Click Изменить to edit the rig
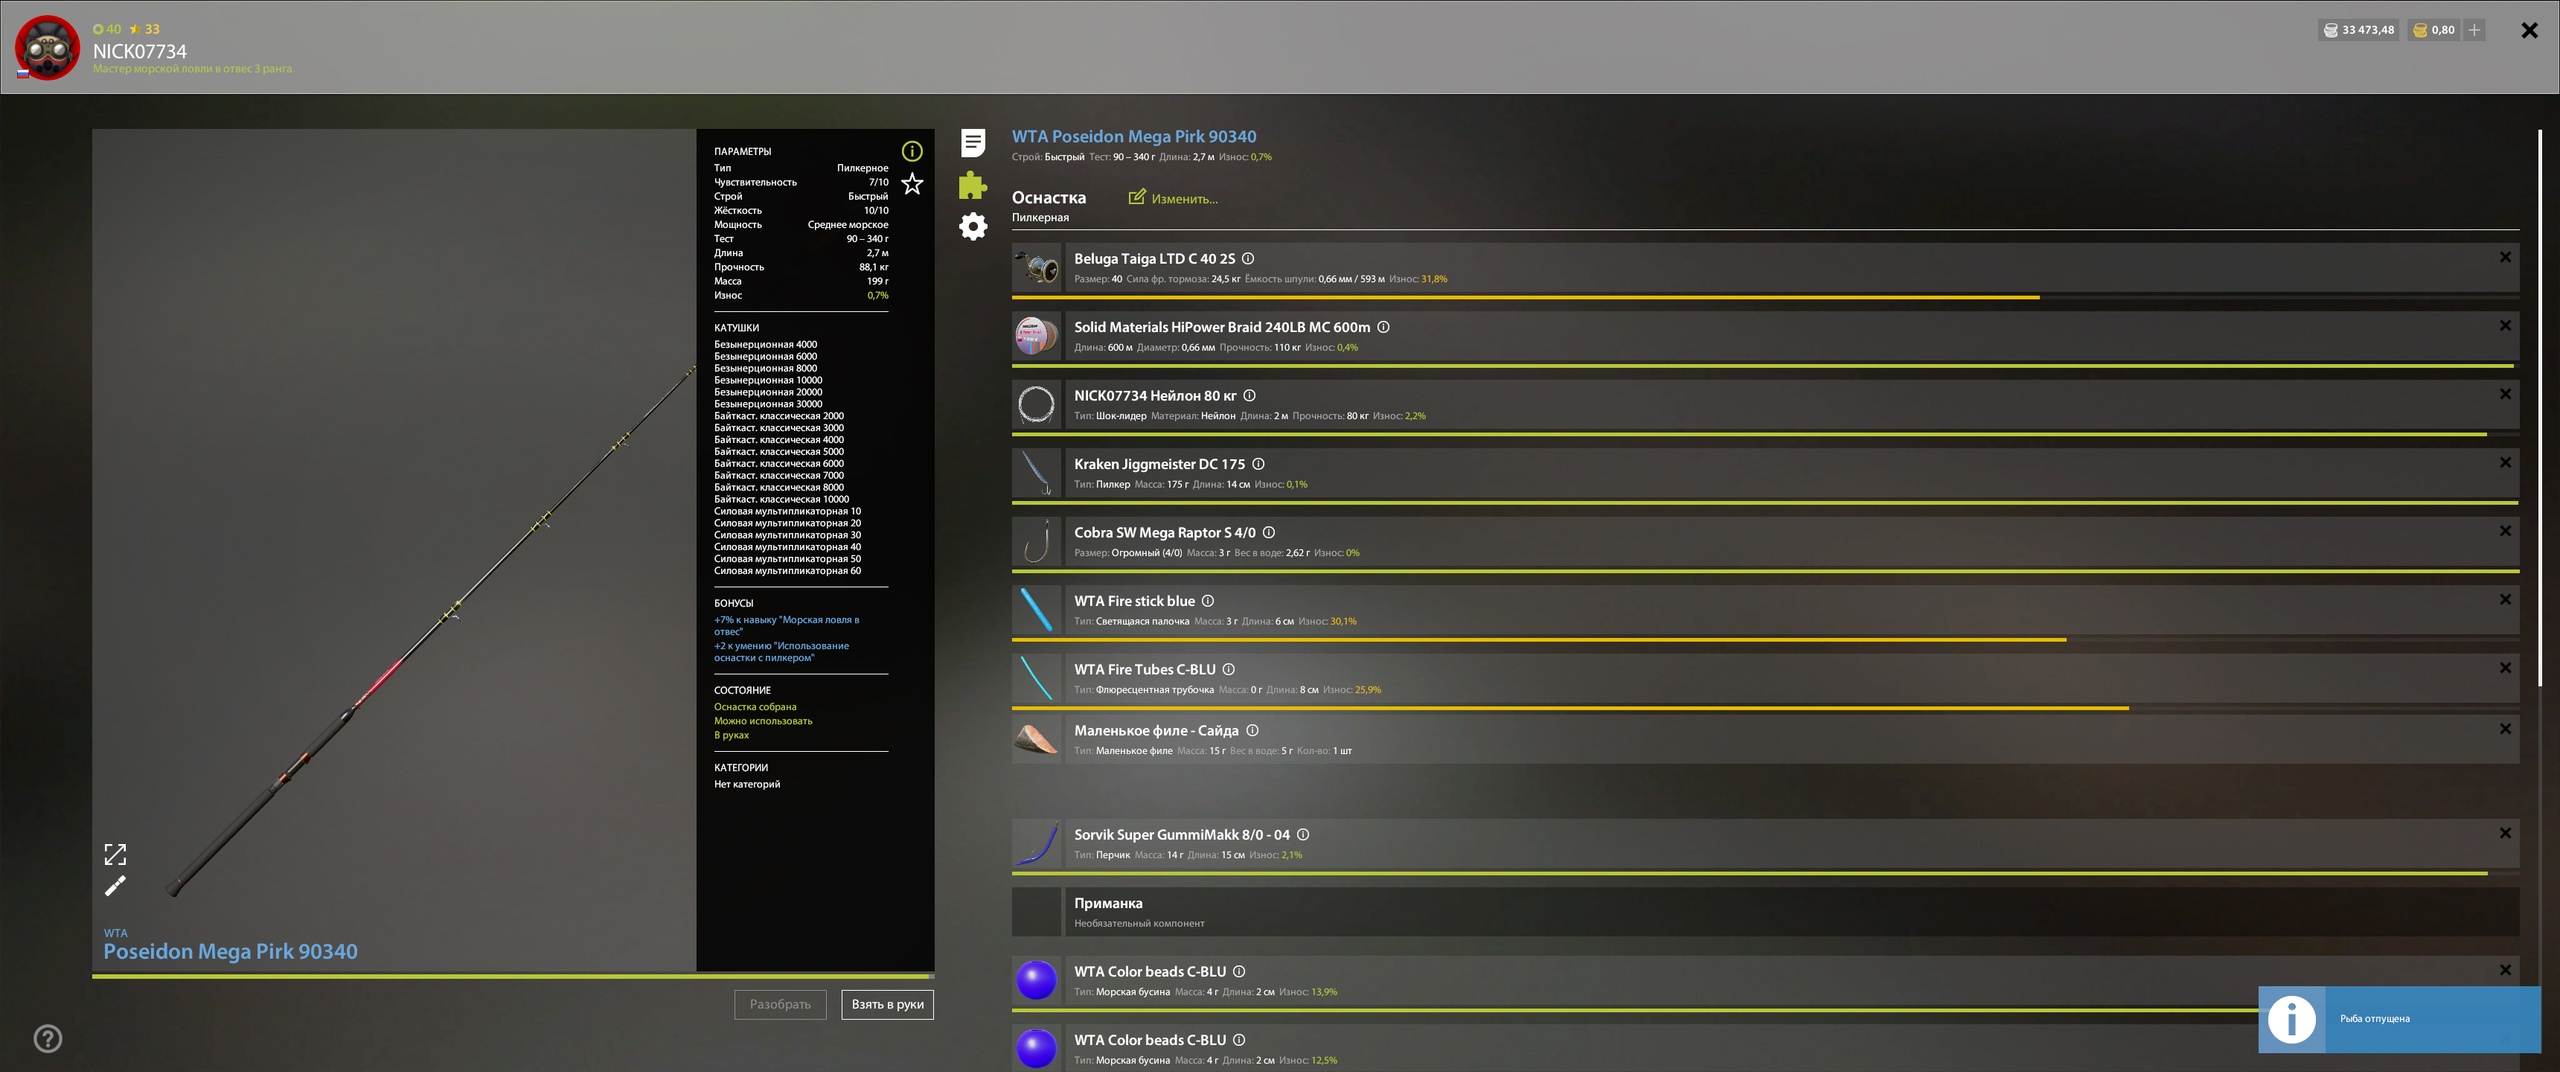Viewport: 2560px width, 1072px height. coord(1184,199)
